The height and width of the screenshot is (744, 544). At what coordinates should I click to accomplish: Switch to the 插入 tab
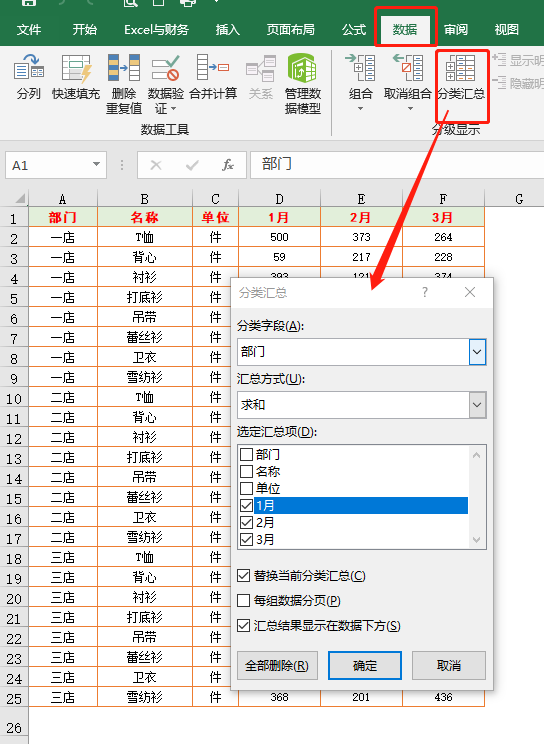pyautogui.click(x=228, y=29)
